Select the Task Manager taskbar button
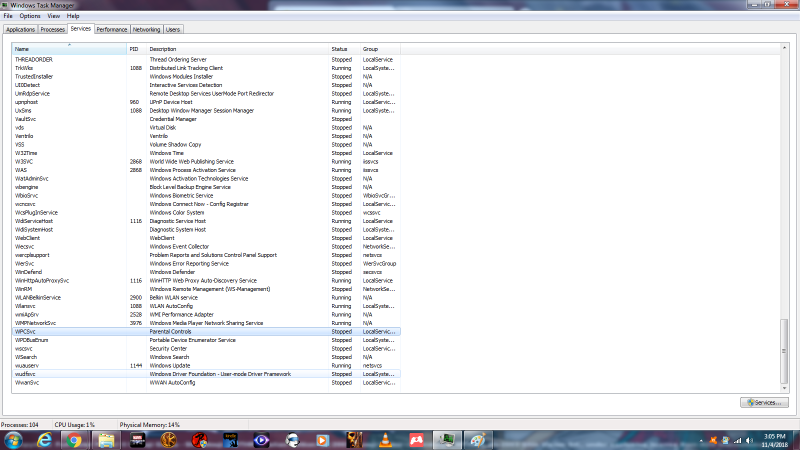Image resolution: width=800 pixels, height=450 pixels. pyautogui.click(x=447, y=440)
